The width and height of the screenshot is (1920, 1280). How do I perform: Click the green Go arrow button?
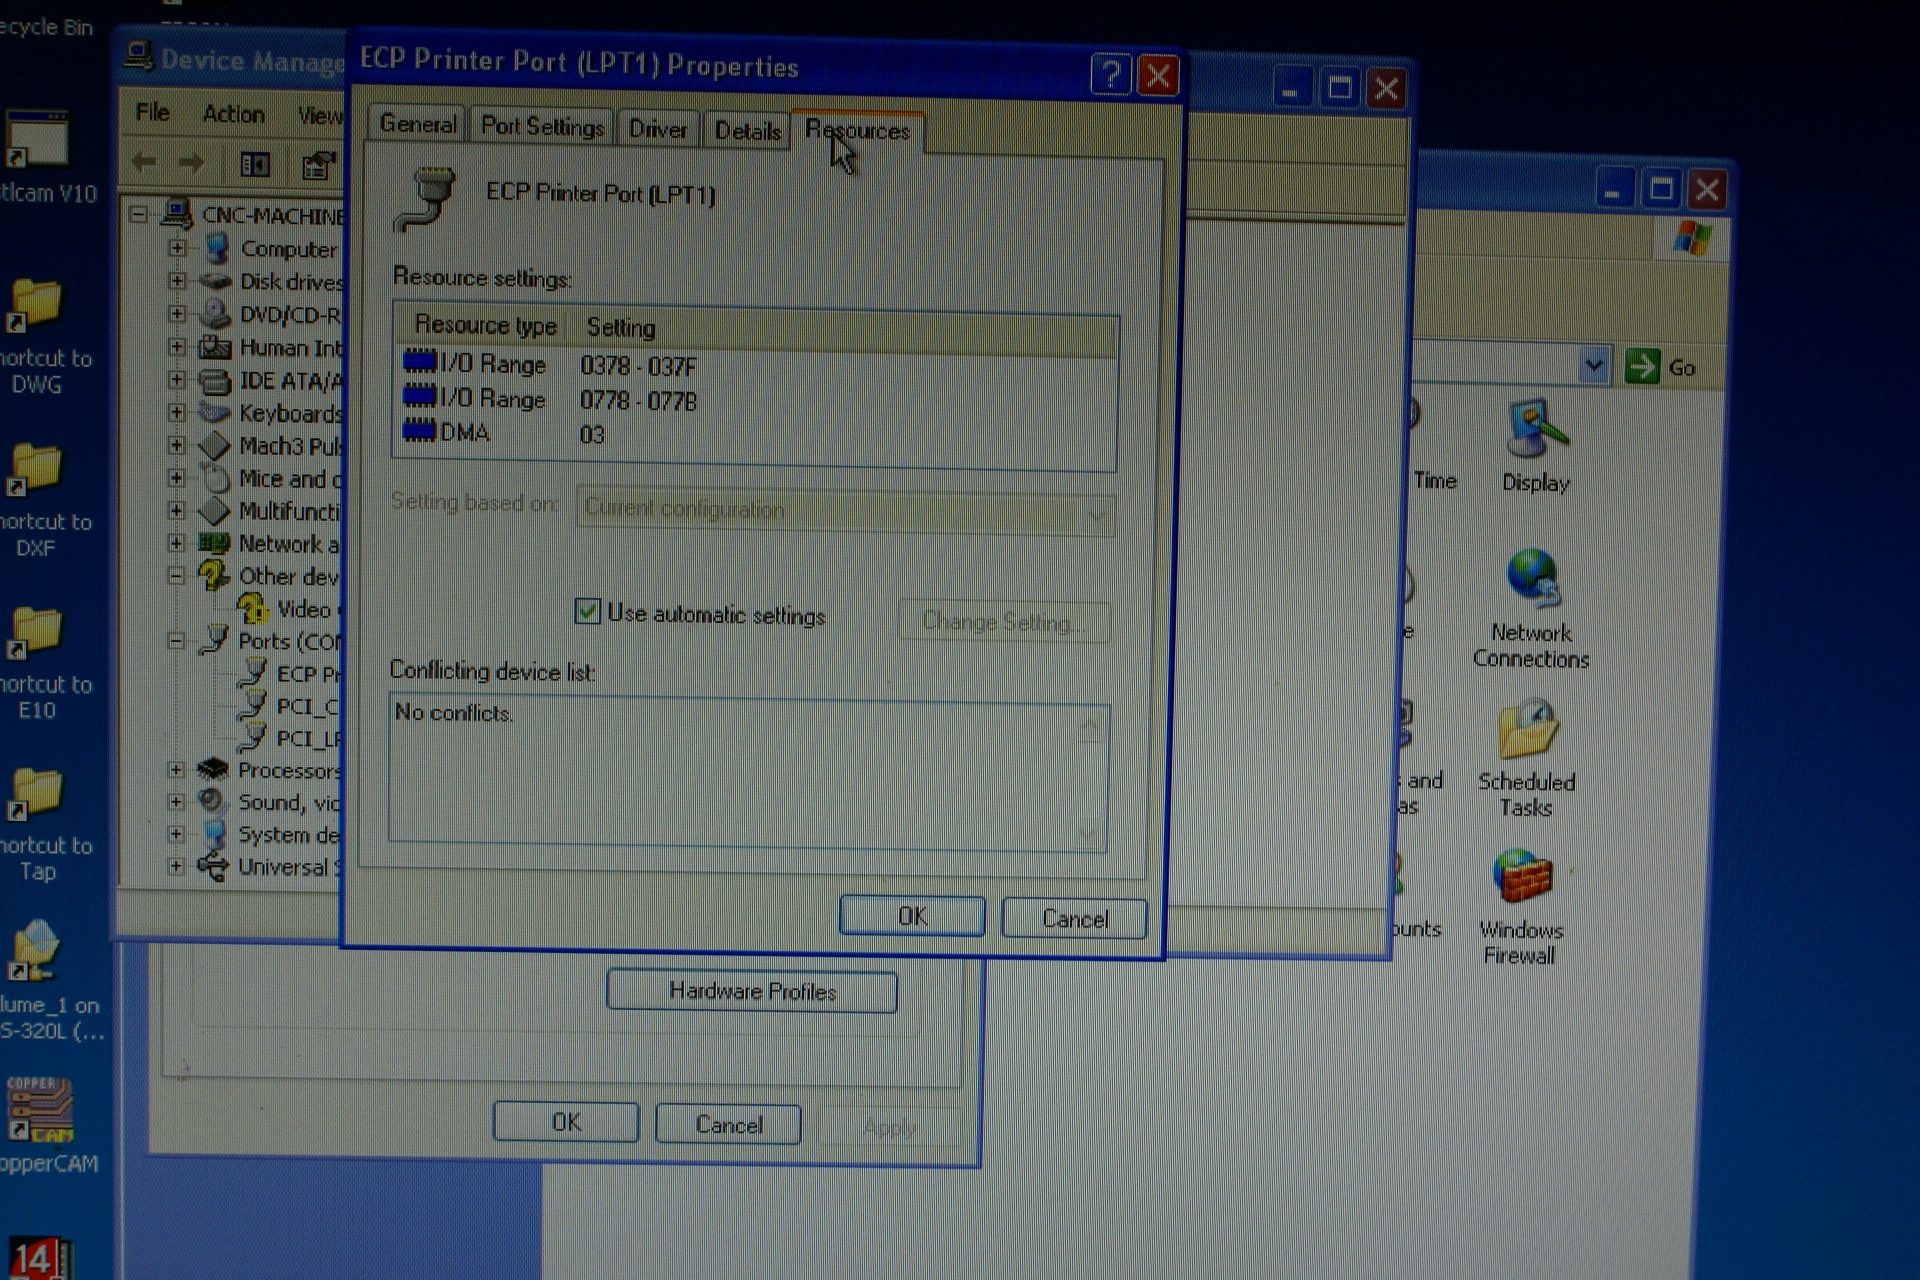pos(1642,367)
